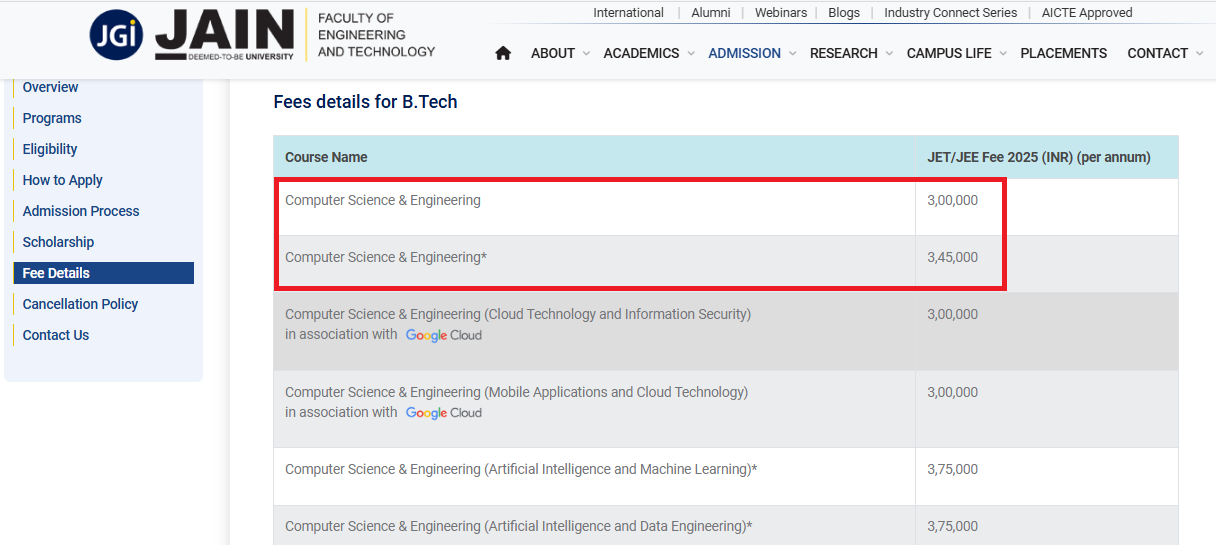This screenshot has width=1216, height=545.
Task: Select Cancellation Policy in the sidebar
Action: point(80,304)
